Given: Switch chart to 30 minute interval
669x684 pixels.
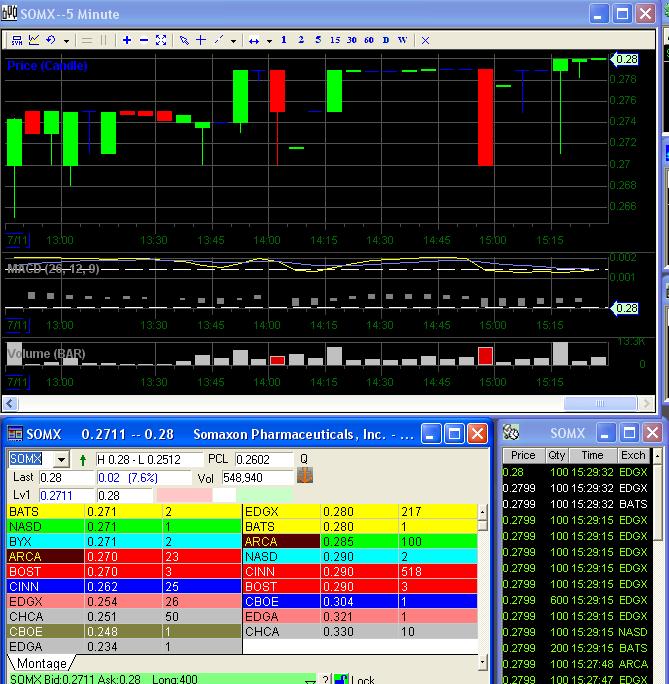Looking at the screenshot, I should (x=352, y=40).
